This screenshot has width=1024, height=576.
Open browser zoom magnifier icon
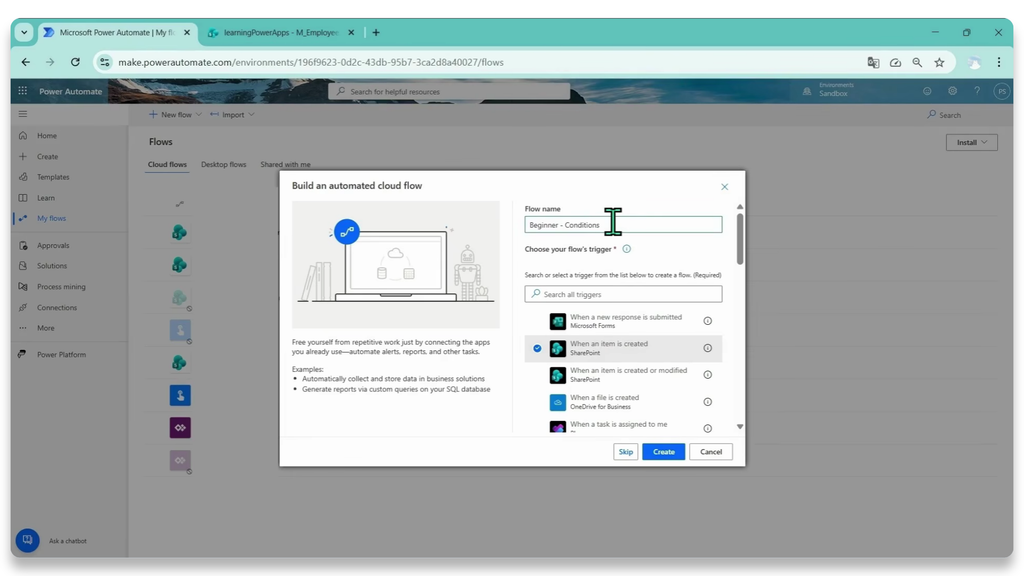(x=917, y=63)
